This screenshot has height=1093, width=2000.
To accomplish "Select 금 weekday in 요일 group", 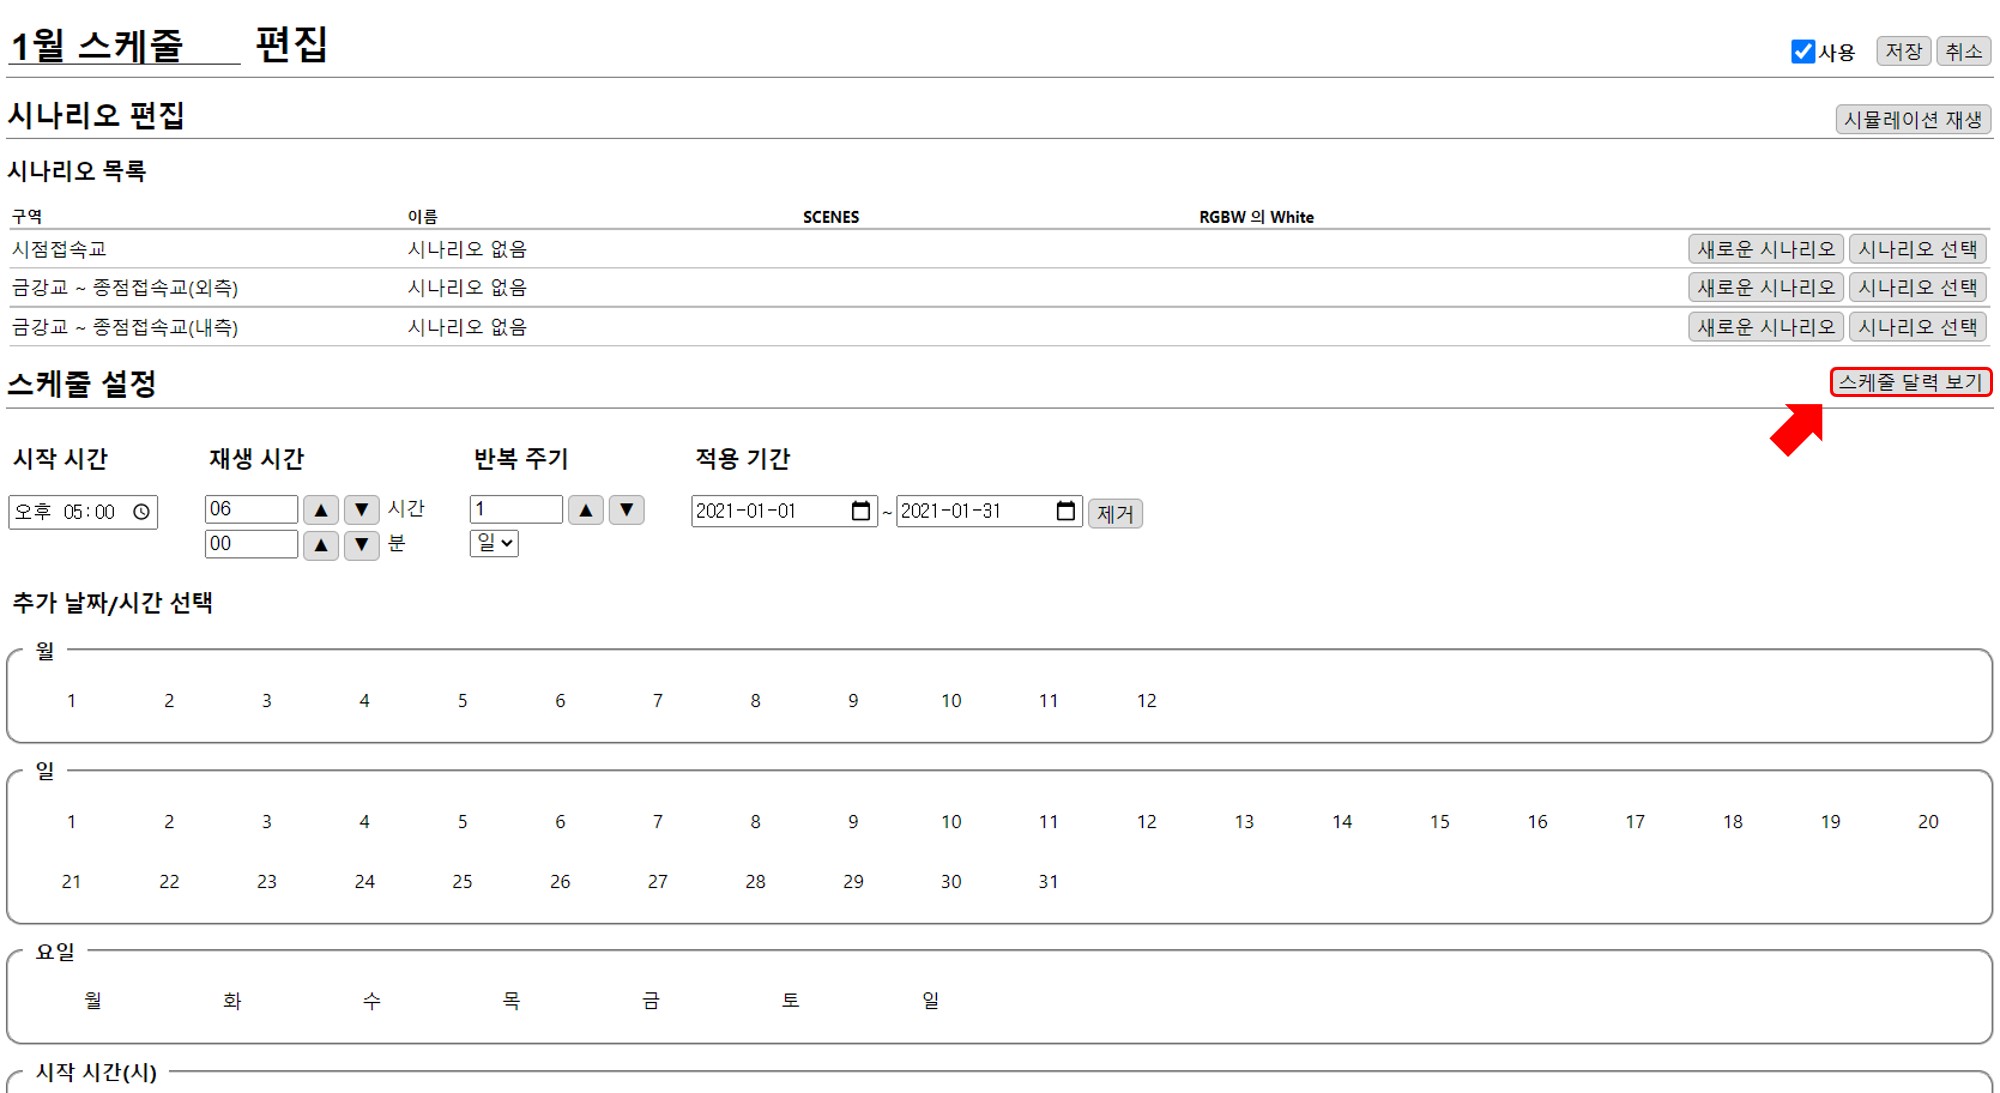I will coord(651,1001).
